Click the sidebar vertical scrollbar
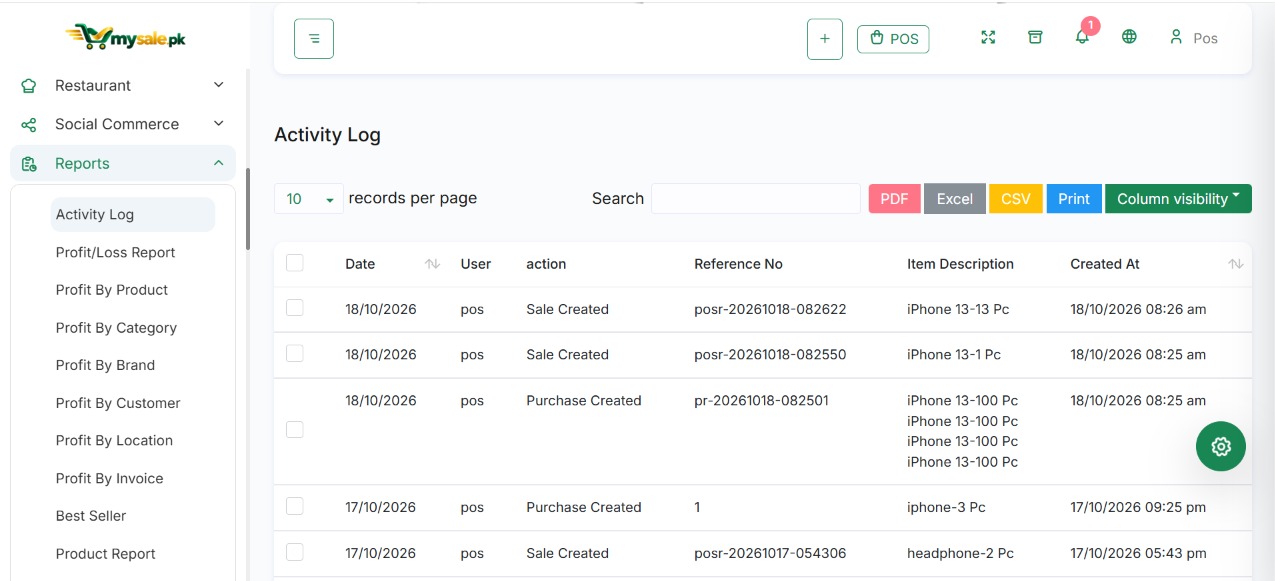The width and height of the screenshot is (1275, 581). pyautogui.click(x=248, y=210)
